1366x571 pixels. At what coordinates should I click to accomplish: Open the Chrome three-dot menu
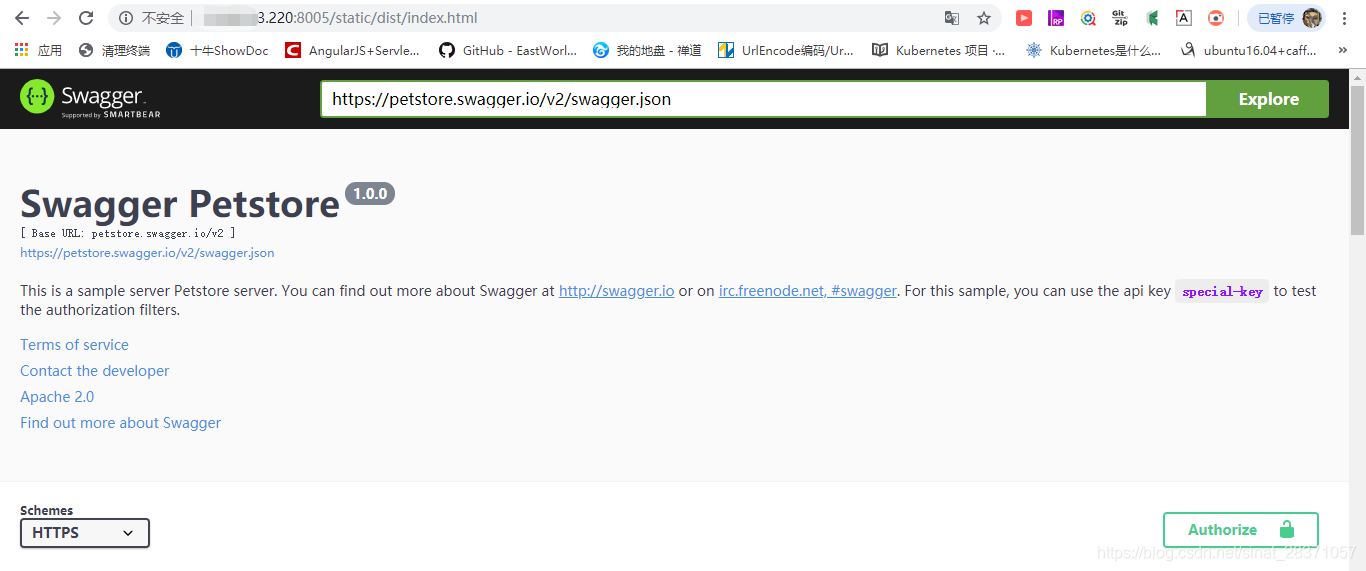[x=1346, y=18]
